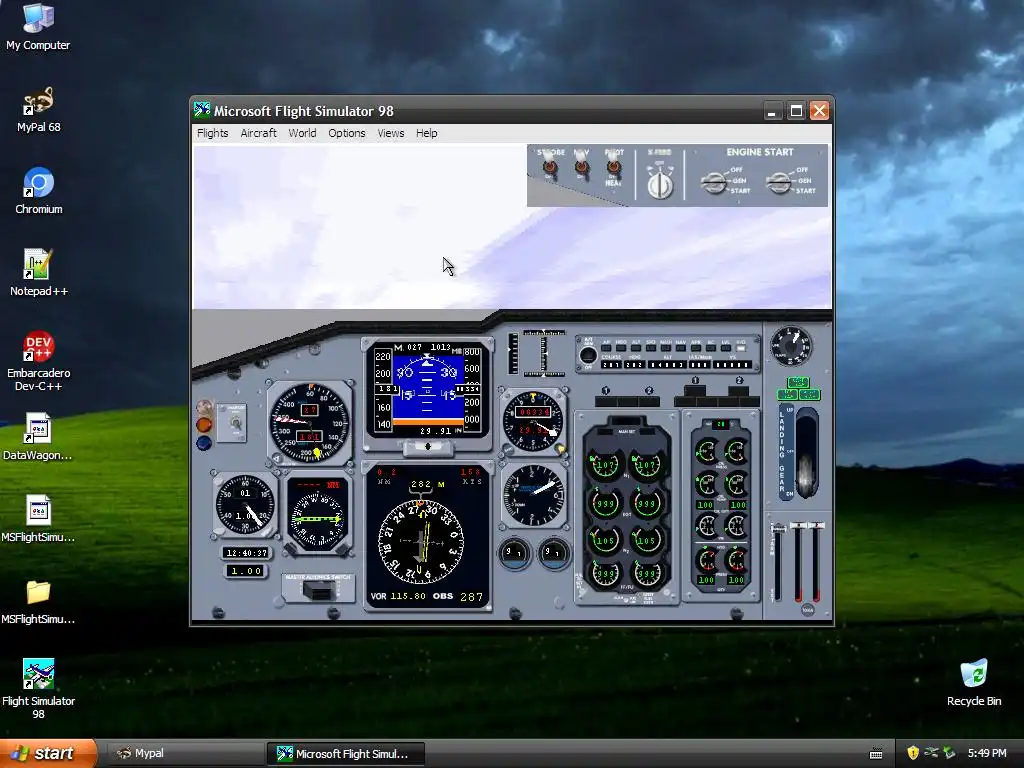
Task: Toggle the autopilot A/T ARM knob
Action: pyautogui.click(x=588, y=355)
